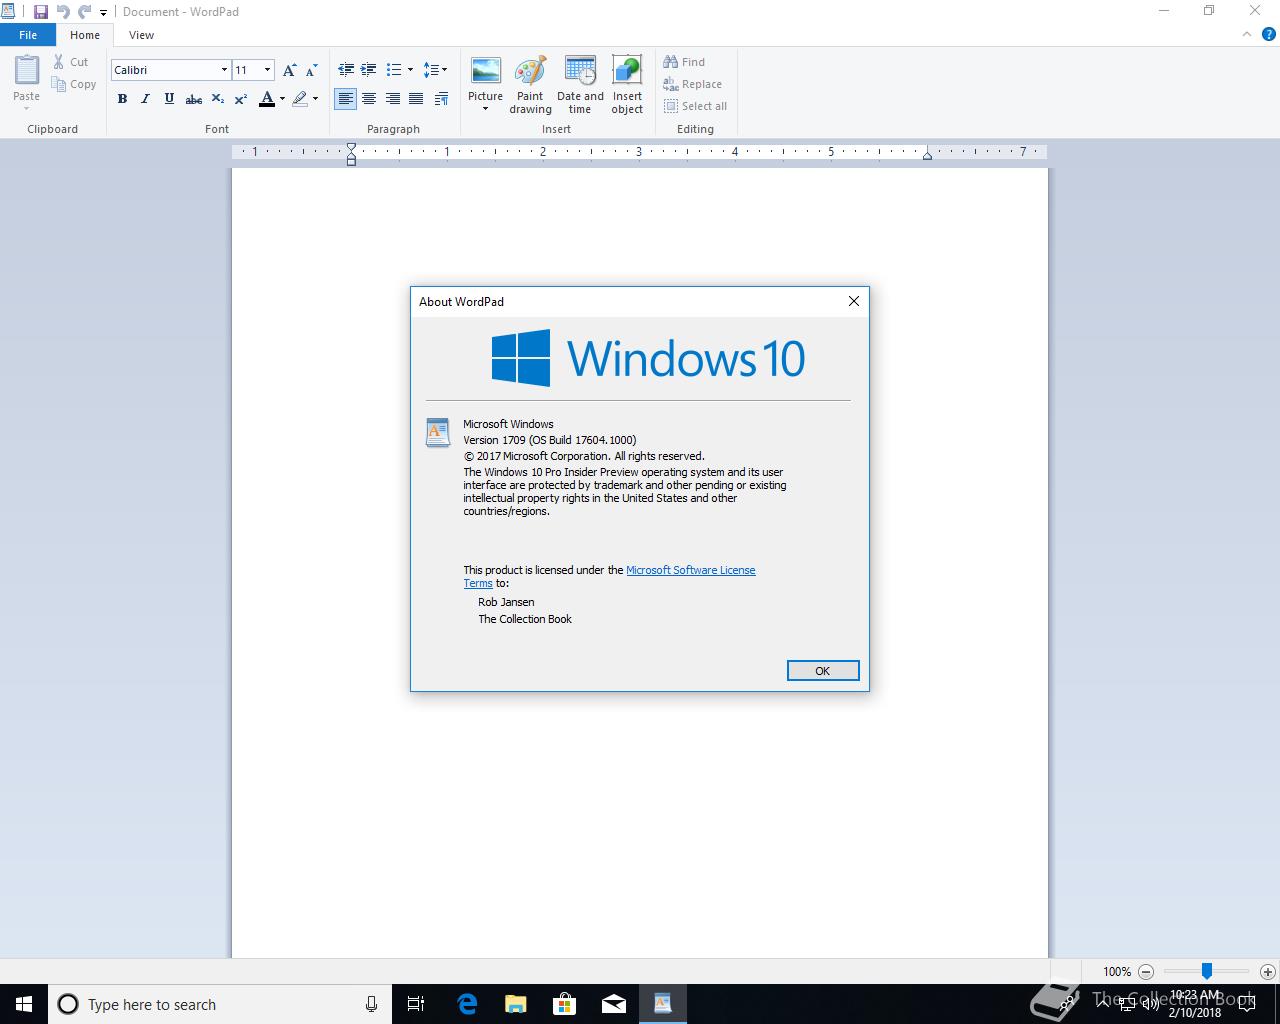The width and height of the screenshot is (1280, 1024).
Task: Select Align text right
Action: [392, 99]
